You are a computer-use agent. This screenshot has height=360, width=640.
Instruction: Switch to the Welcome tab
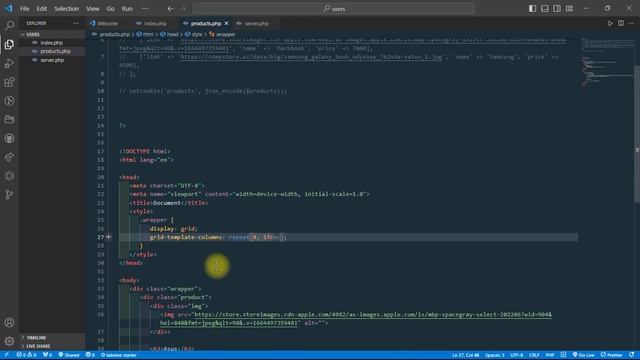point(108,23)
